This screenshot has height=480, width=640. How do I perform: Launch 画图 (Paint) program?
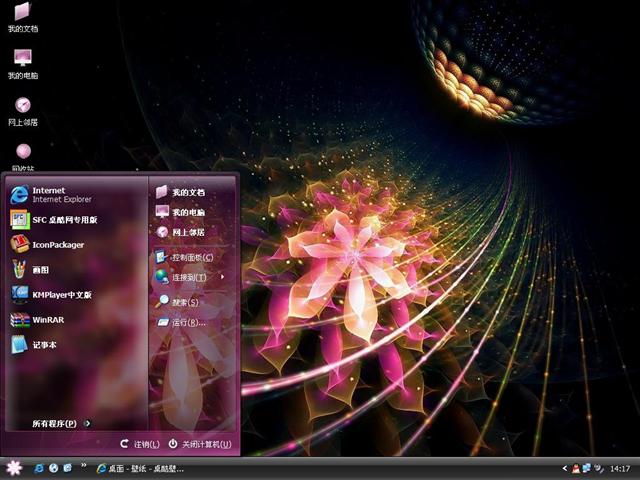click(40, 270)
